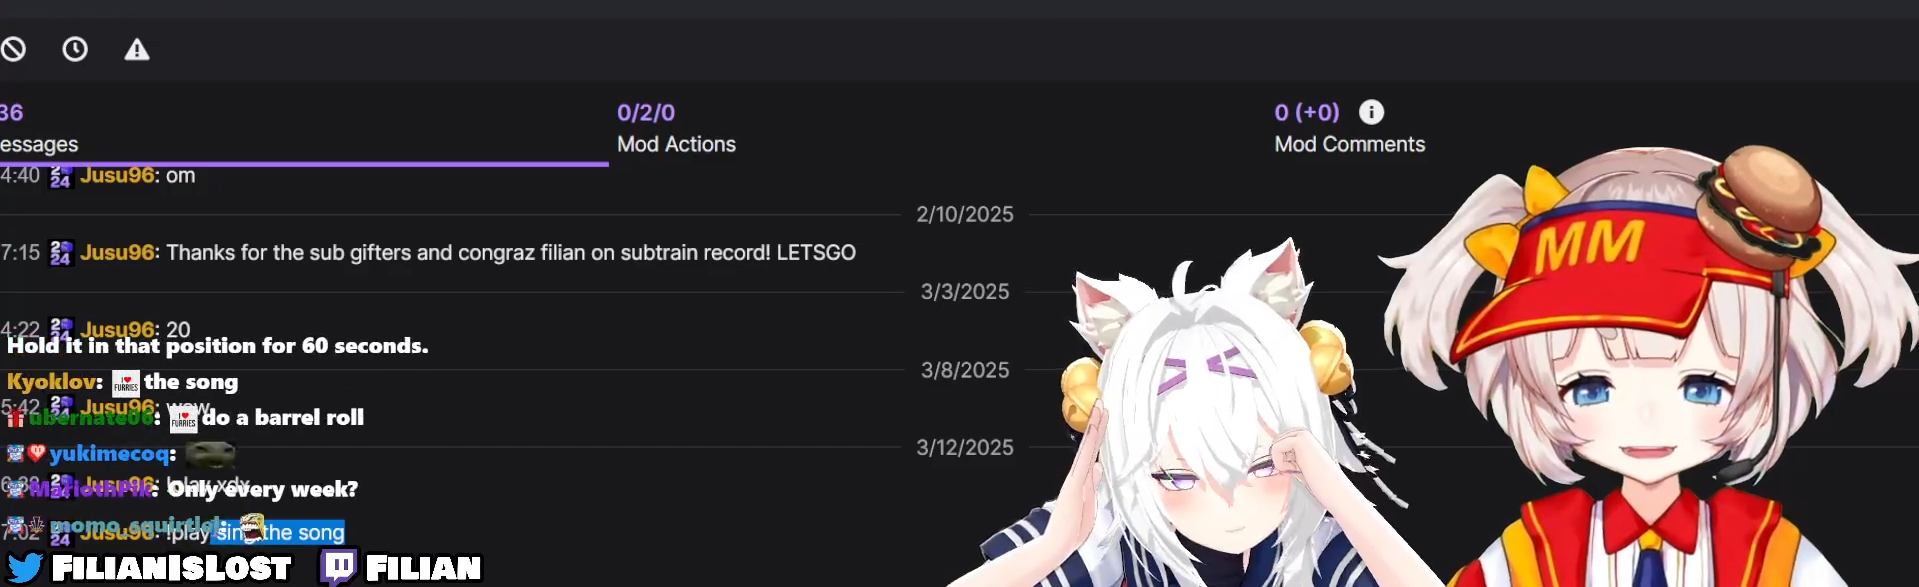The image size is (1919, 587).
Task: Open the Mod Comments info icon
Action: (1371, 112)
